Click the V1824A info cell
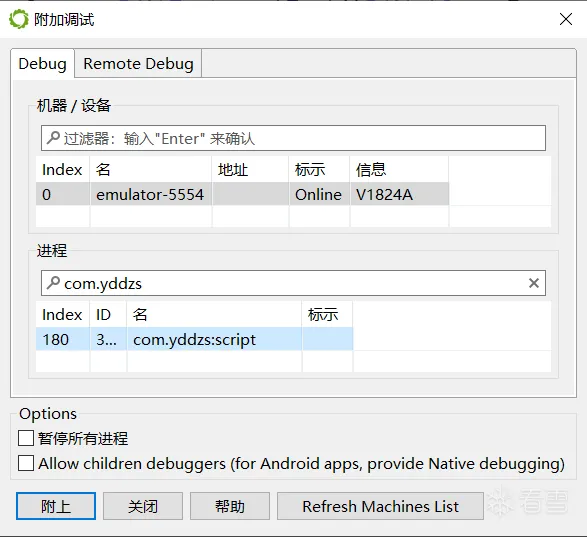Screen dimensions: 587x537 point(399,194)
